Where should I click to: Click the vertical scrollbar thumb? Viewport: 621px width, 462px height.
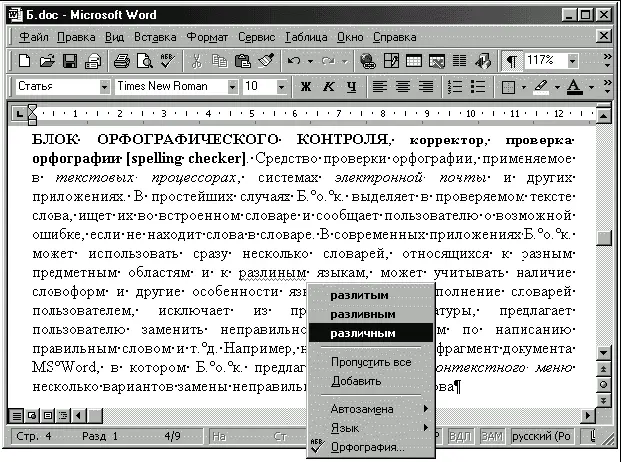click(604, 238)
